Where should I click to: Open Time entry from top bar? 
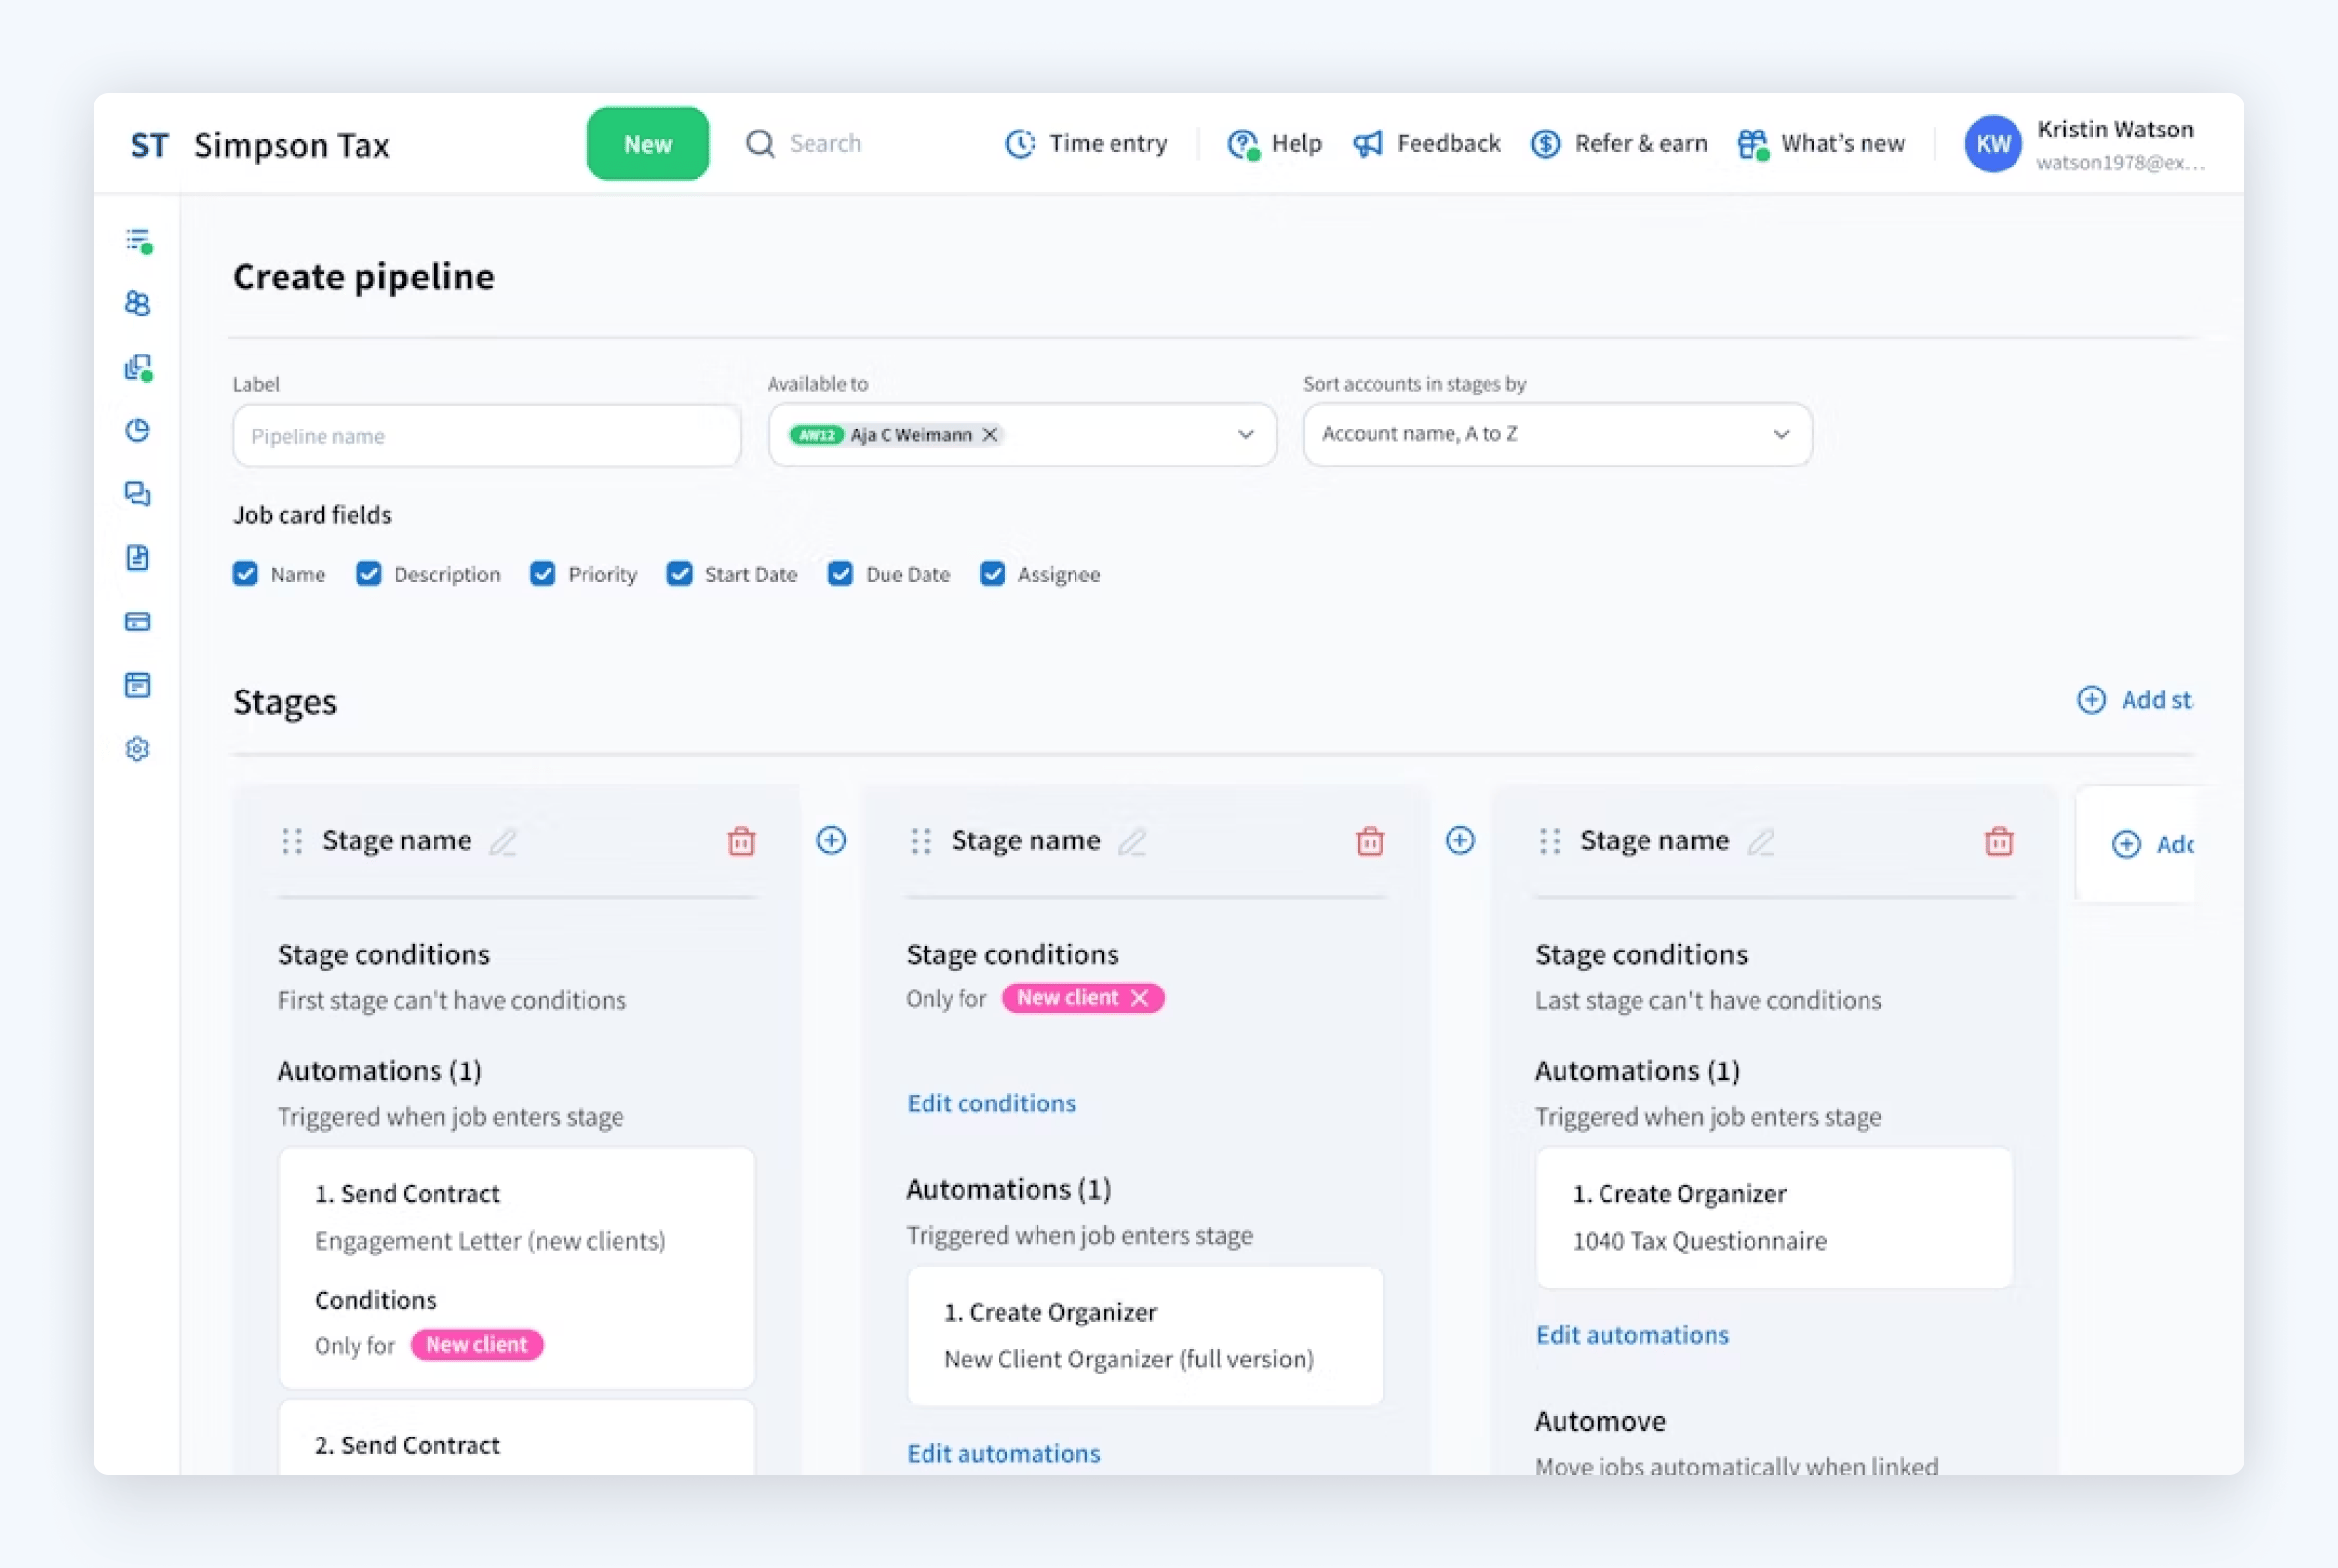point(1086,144)
